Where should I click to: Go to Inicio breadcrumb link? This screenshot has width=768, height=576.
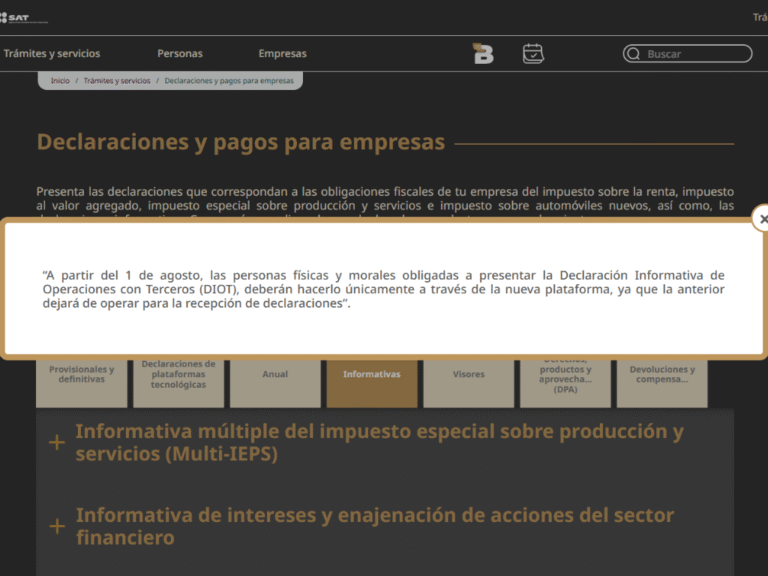pyautogui.click(x=60, y=81)
